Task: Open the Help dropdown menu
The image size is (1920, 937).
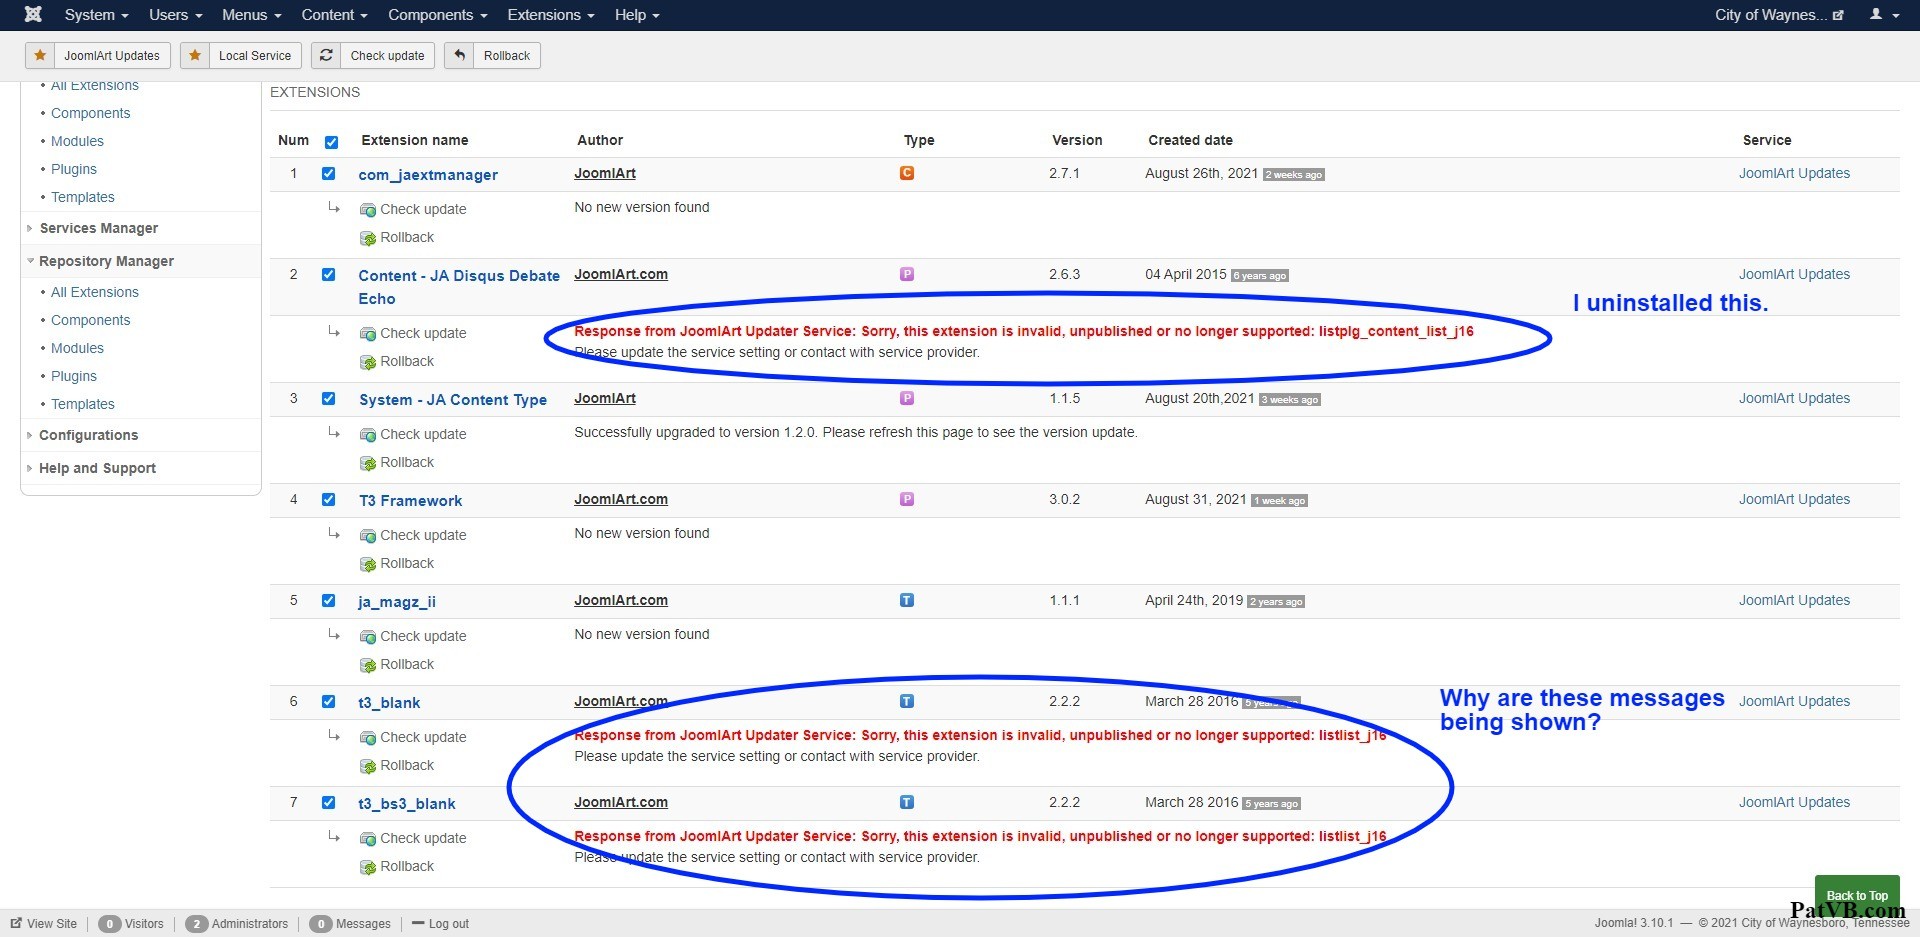Action: coord(637,15)
